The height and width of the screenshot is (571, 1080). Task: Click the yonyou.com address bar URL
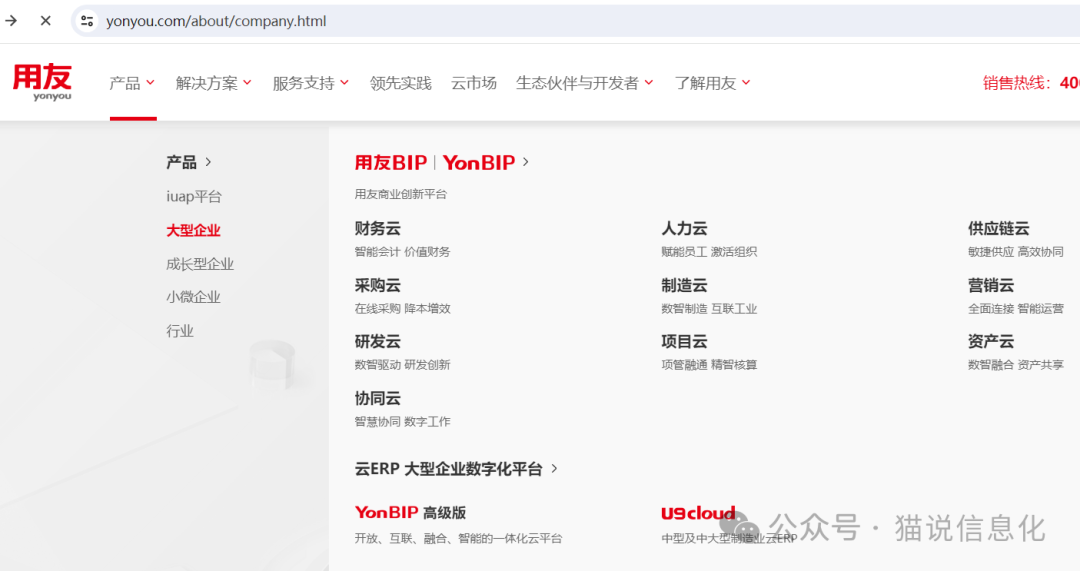click(x=216, y=21)
